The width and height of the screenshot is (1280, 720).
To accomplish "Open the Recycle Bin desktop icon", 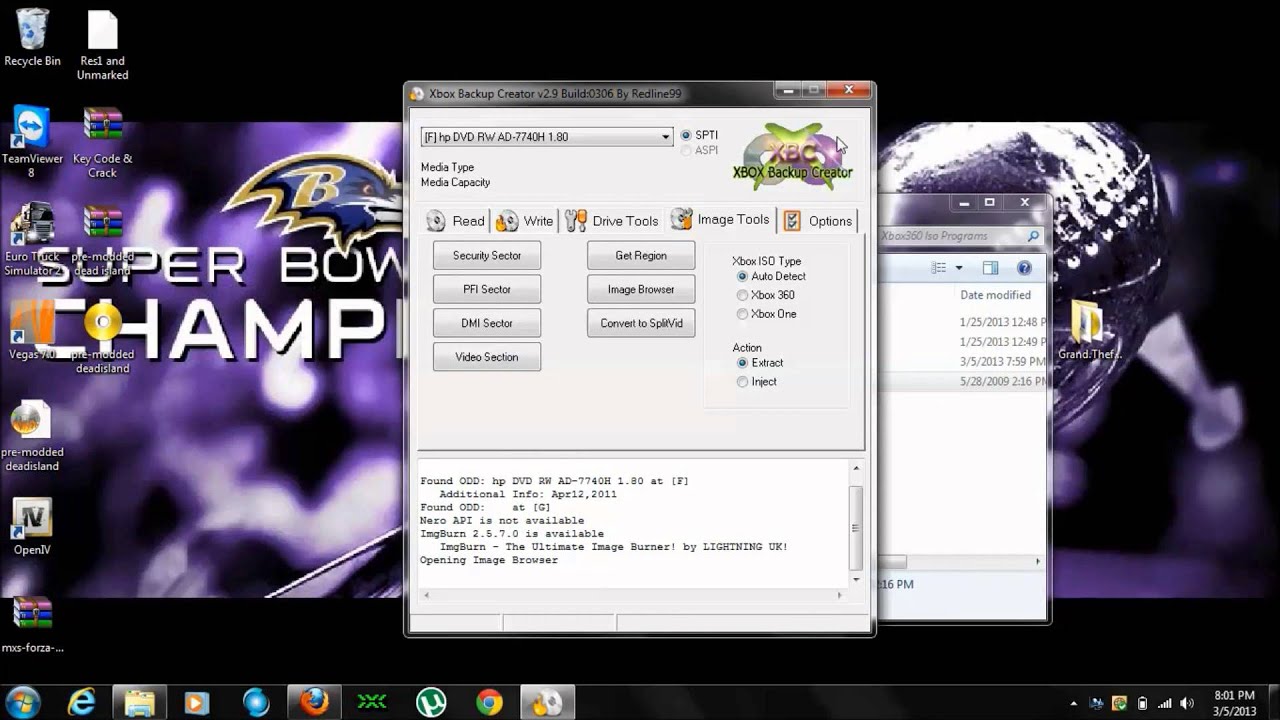I will [x=32, y=30].
